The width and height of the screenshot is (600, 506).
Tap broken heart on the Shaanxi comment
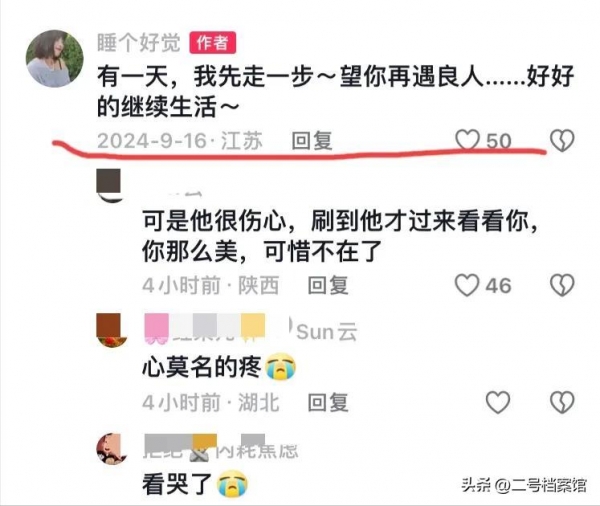click(x=562, y=285)
